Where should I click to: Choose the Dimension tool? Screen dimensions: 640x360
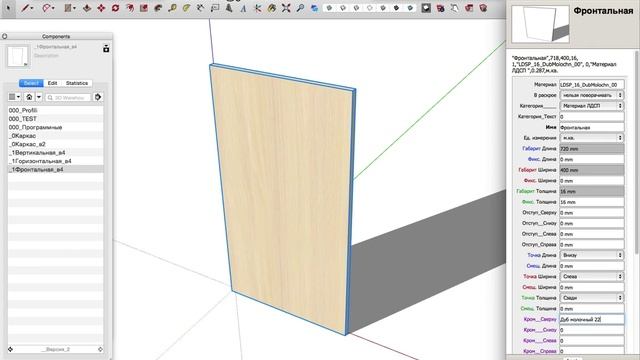(200, 8)
